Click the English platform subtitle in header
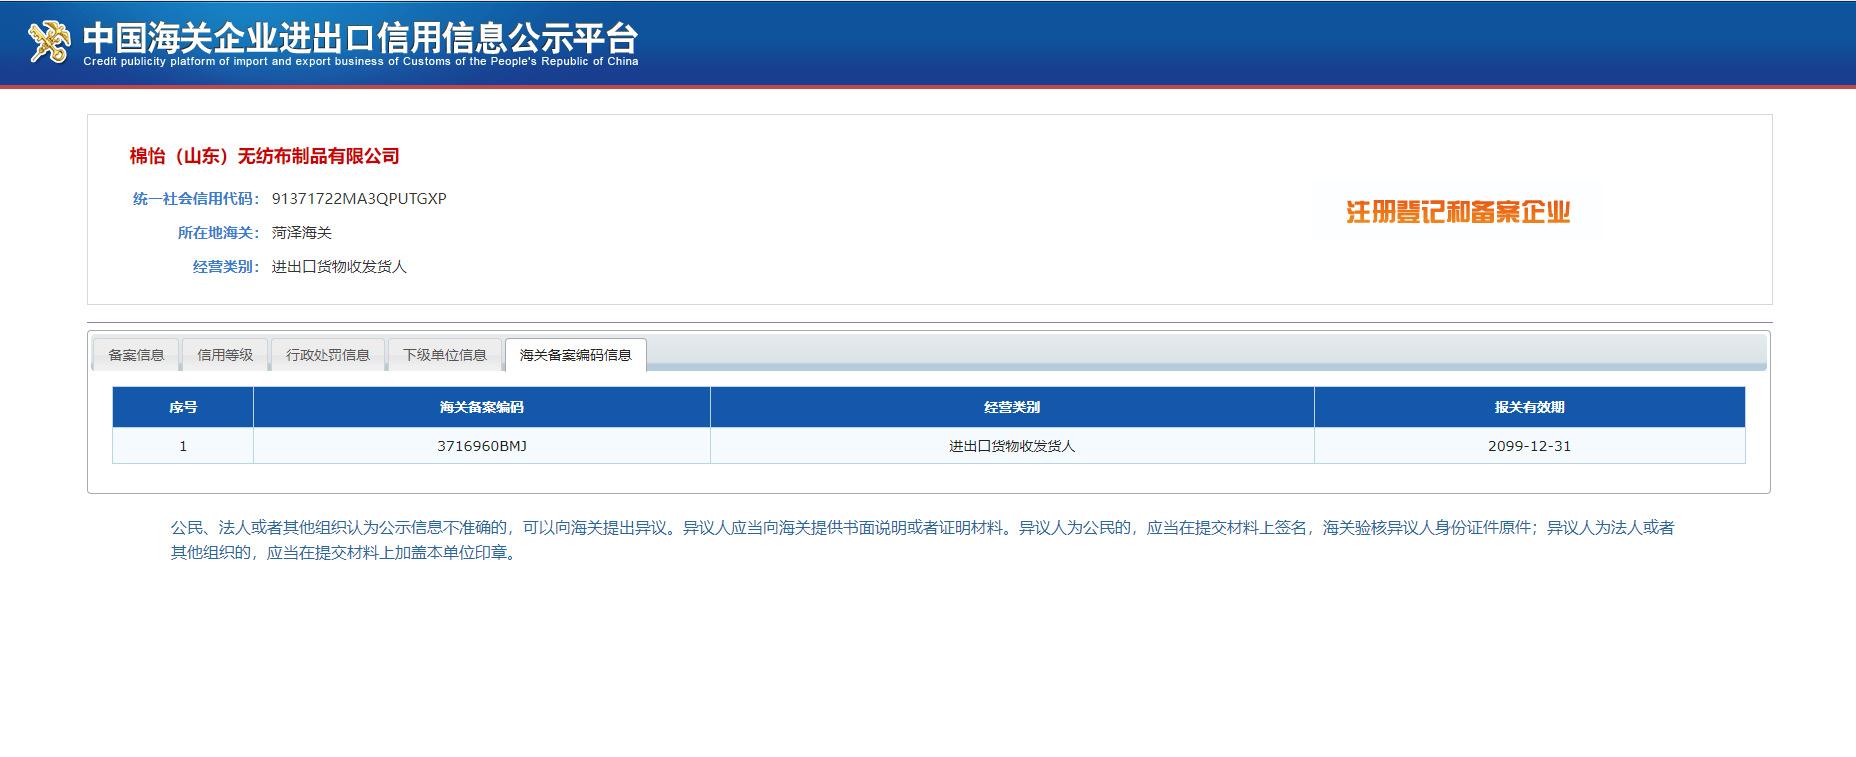This screenshot has height=757, width=1856. point(360,62)
